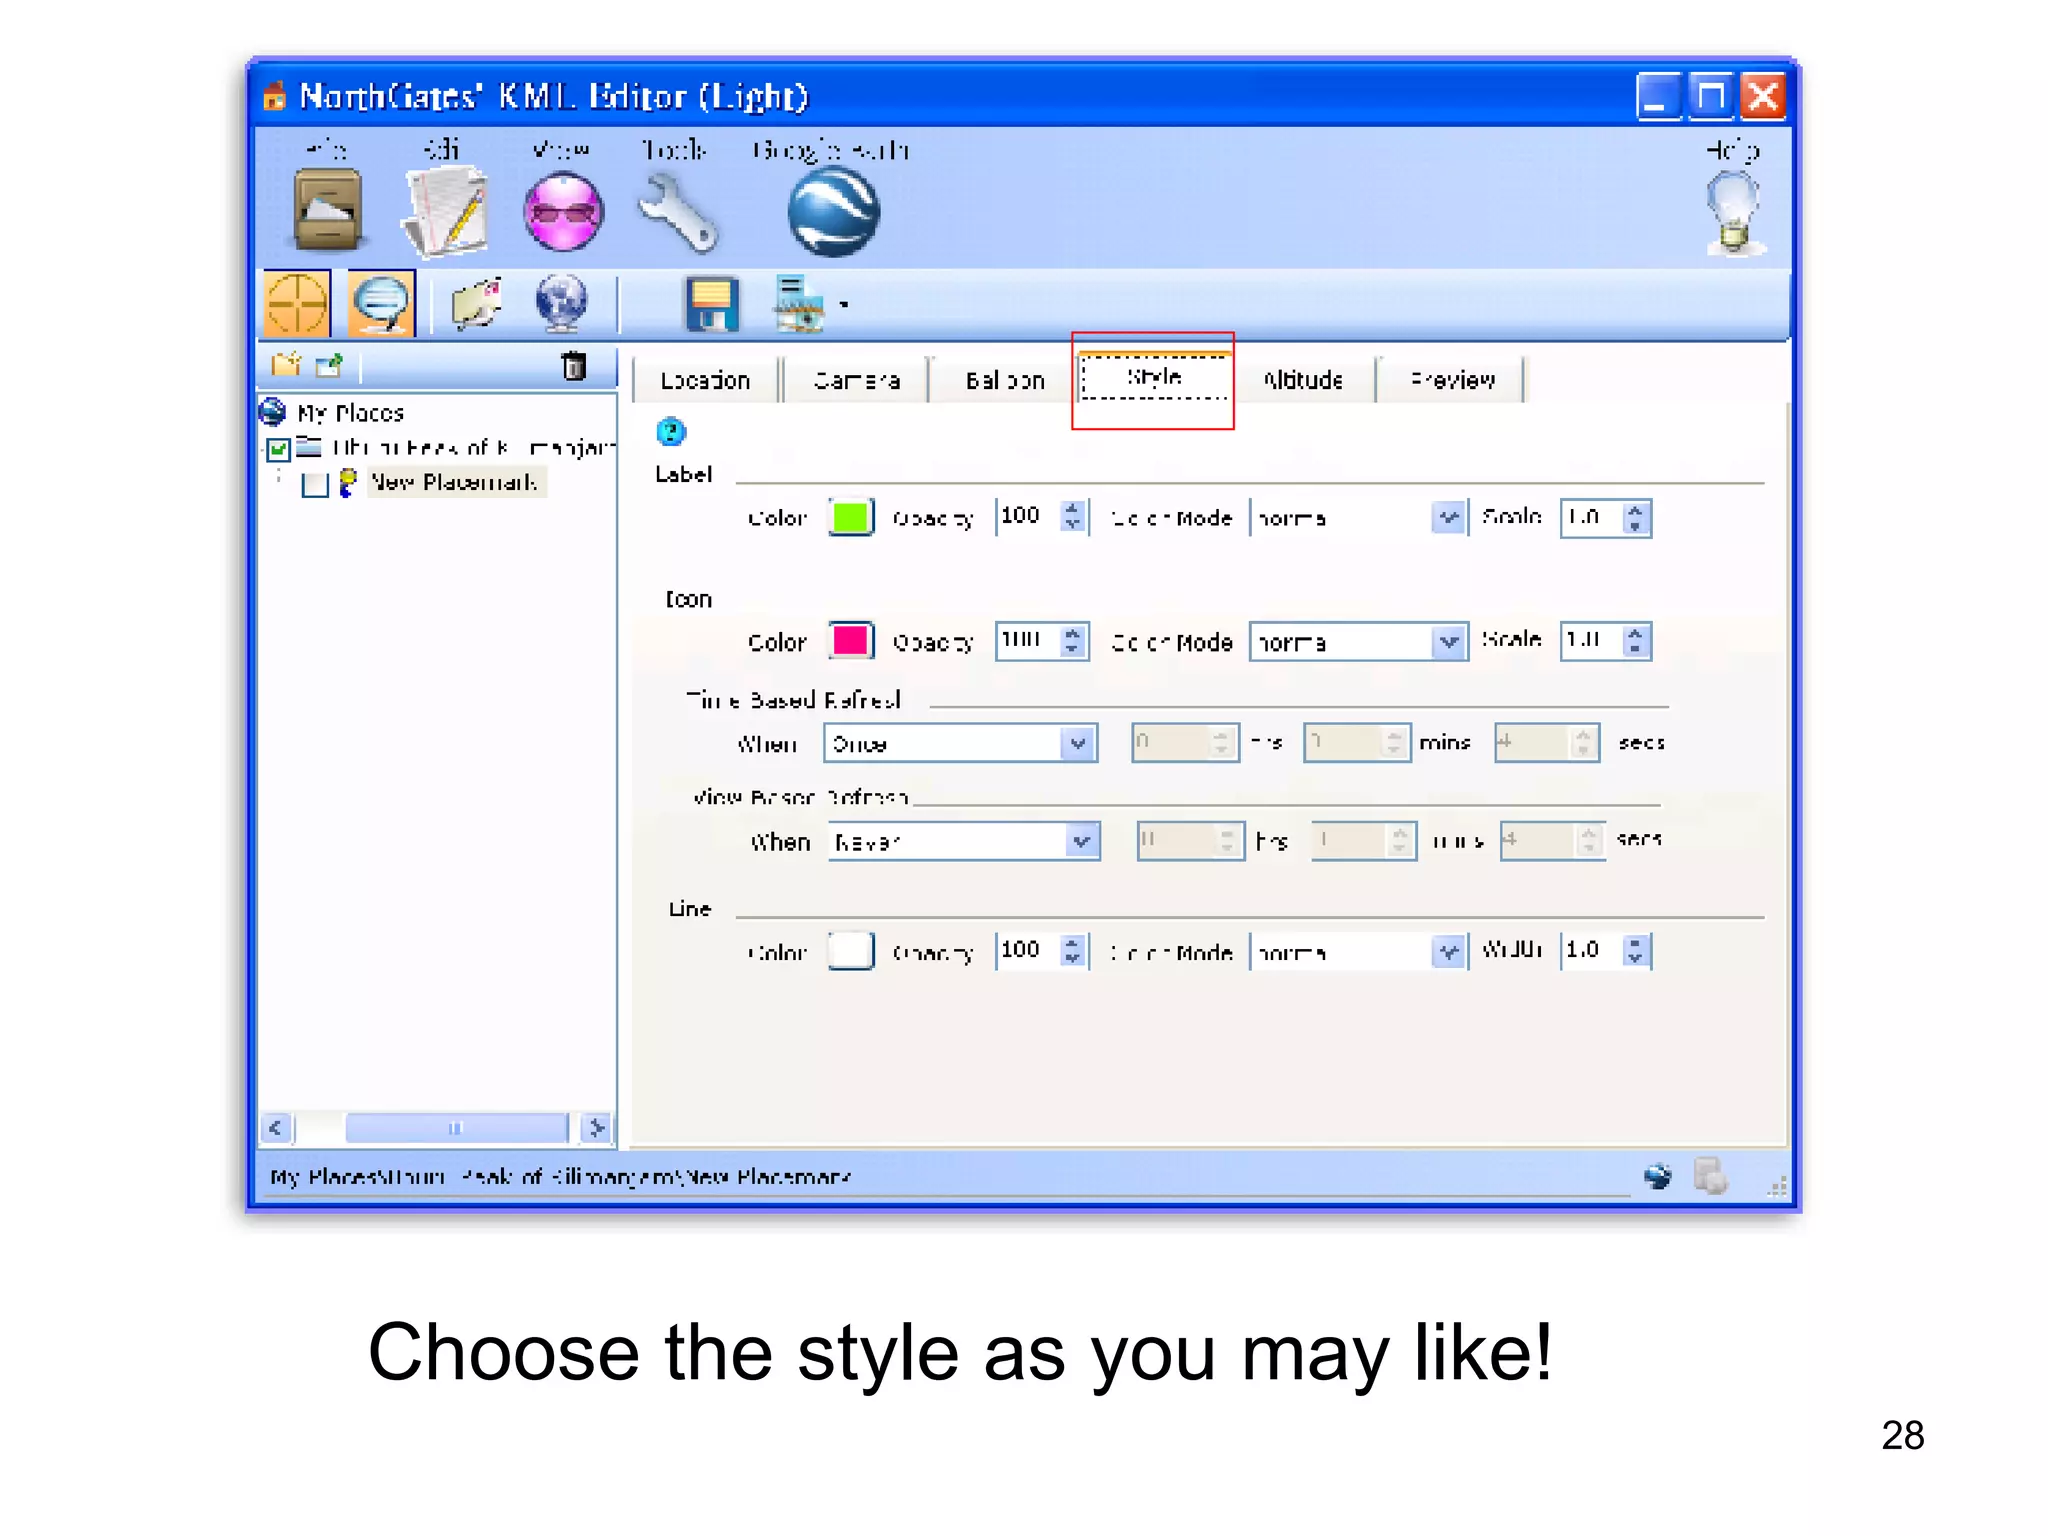Open the Google Earth globe icon
The width and height of the screenshot is (2048, 1536).
(833, 211)
